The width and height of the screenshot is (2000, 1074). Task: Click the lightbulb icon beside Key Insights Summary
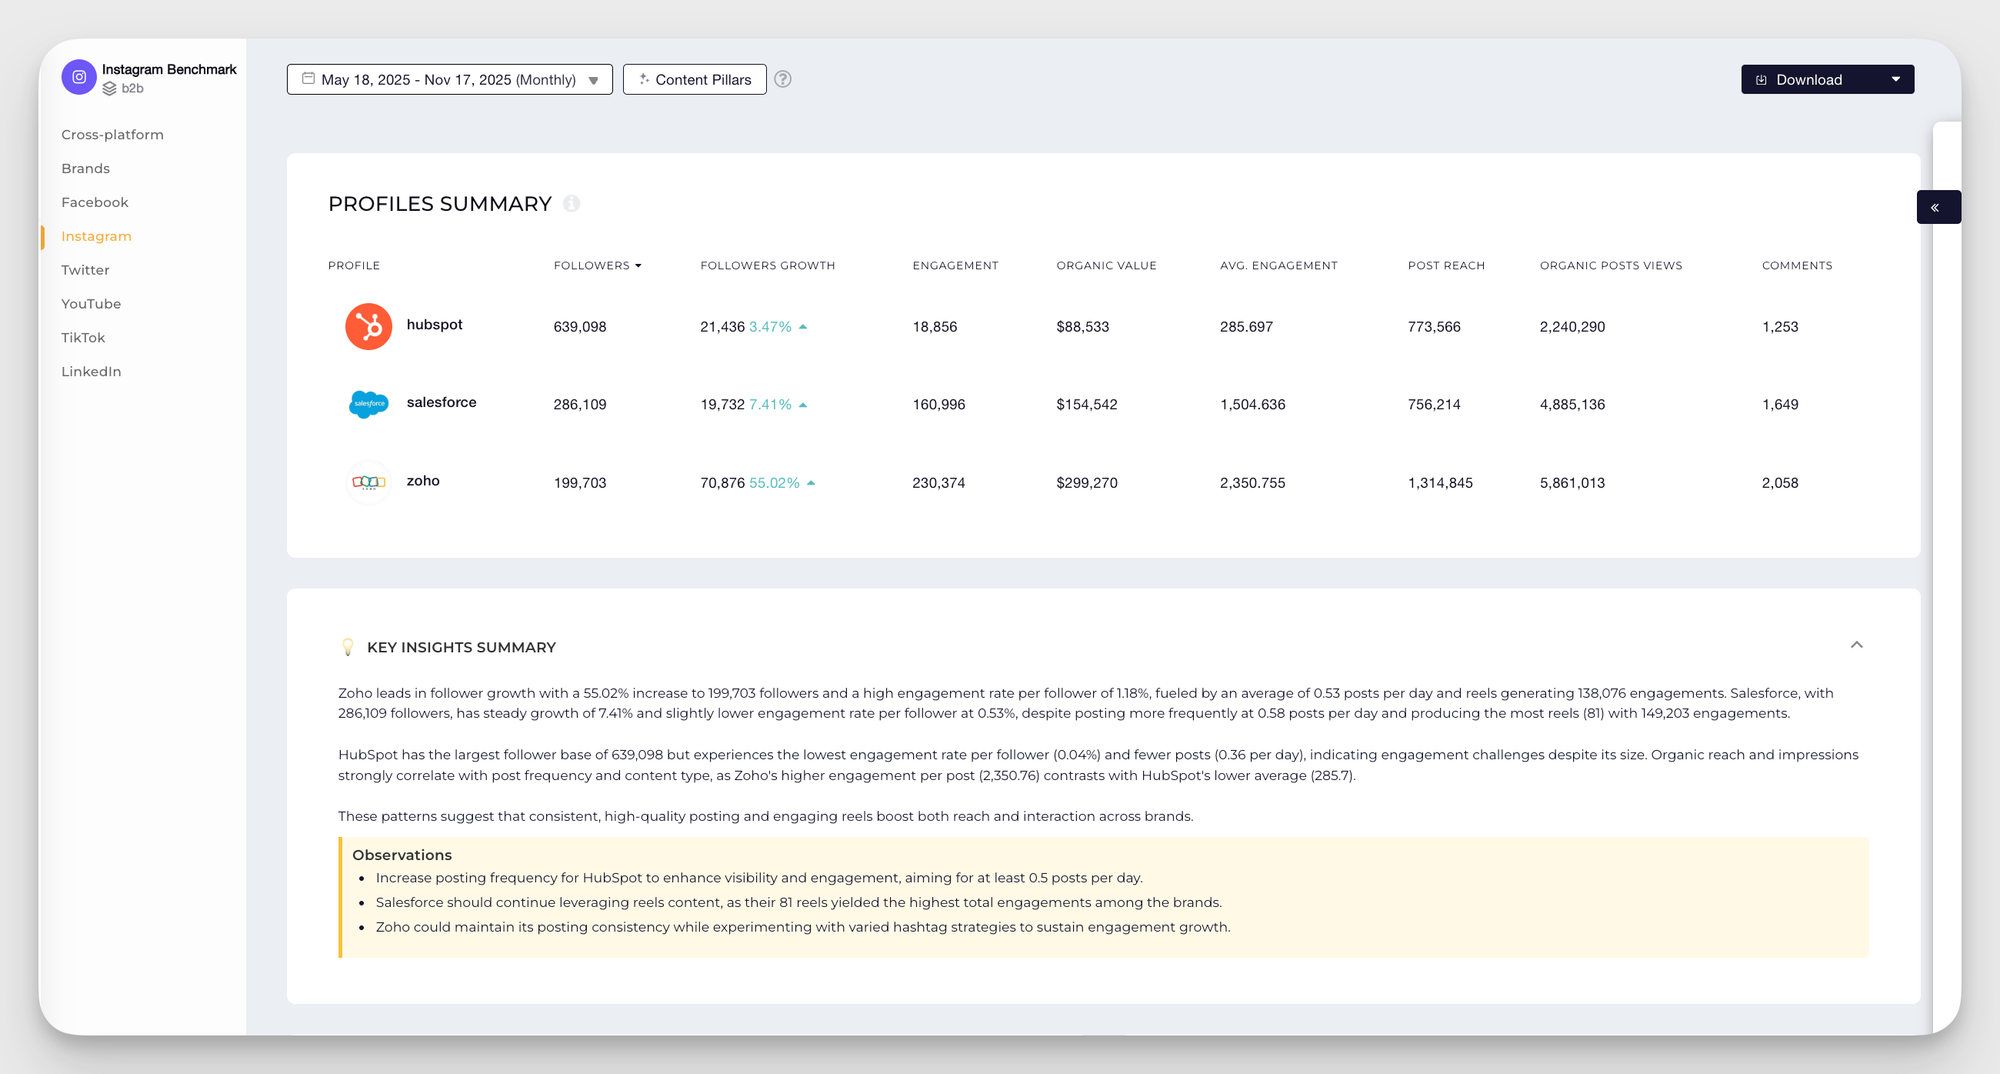tap(347, 646)
